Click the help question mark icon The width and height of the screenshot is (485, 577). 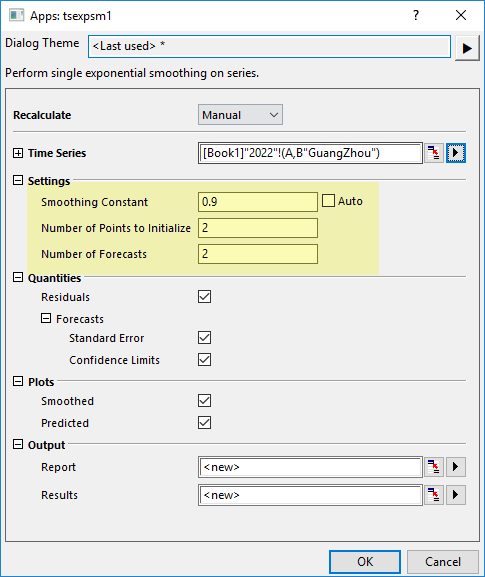[415, 15]
